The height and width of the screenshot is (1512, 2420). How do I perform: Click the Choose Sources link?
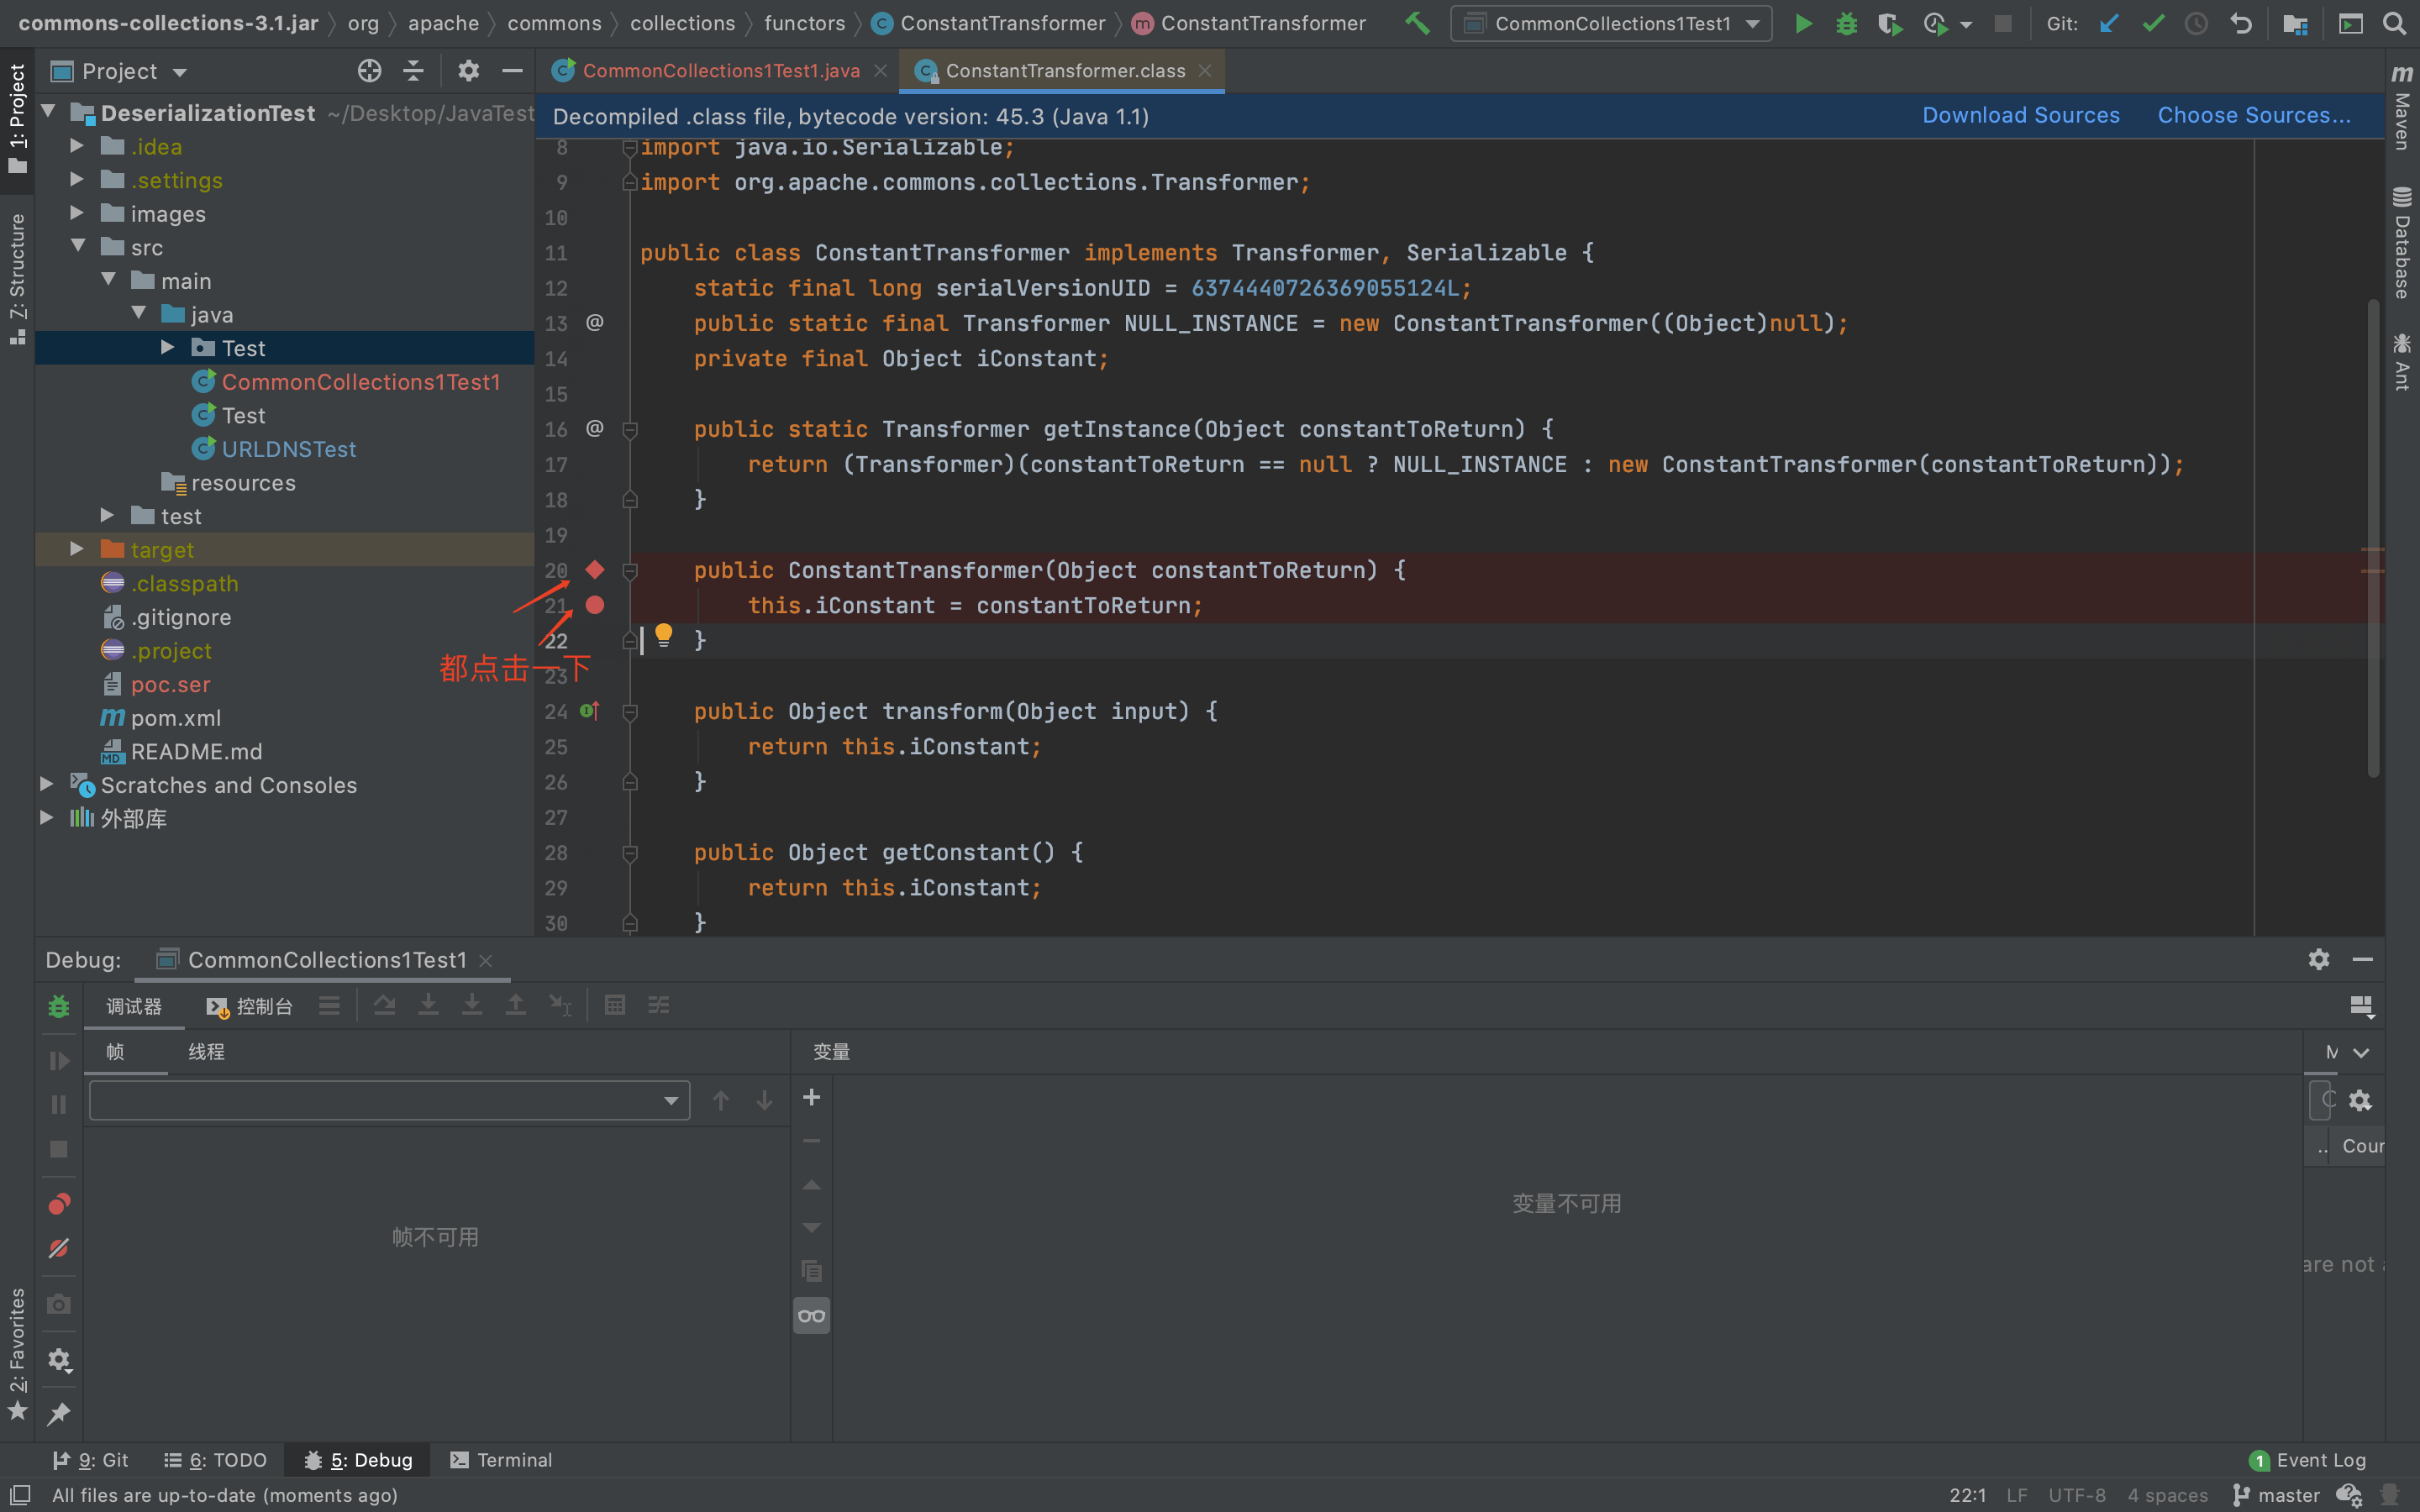(2253, 116)
